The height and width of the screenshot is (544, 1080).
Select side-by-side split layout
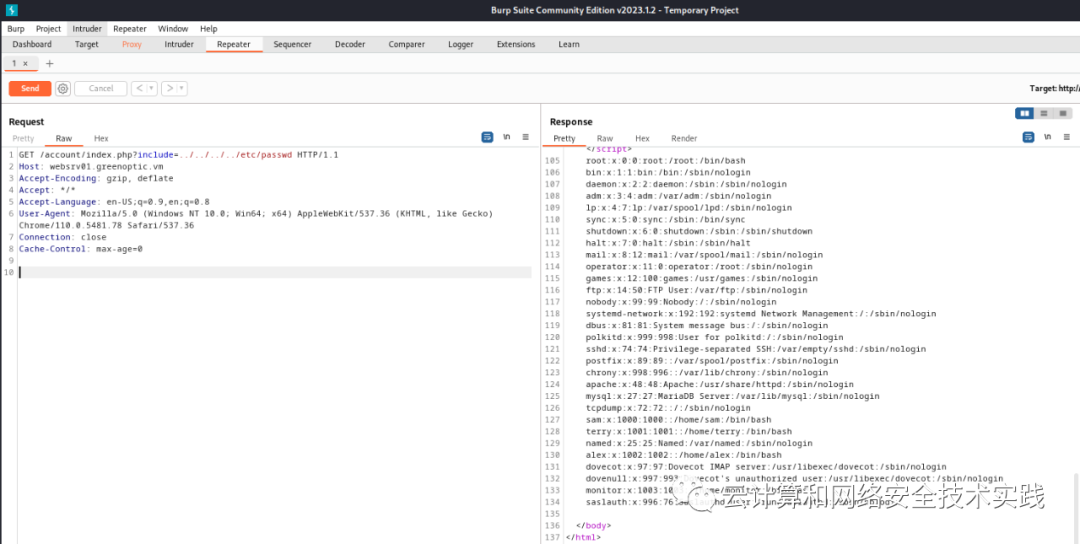point(1024,113)
